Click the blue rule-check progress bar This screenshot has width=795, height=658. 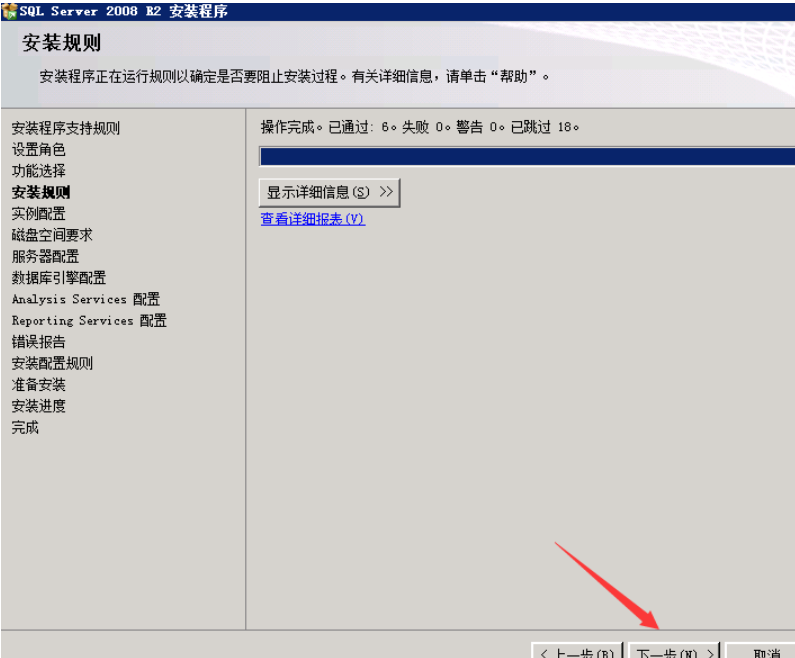pyautogui.click(x=527, y=157)
